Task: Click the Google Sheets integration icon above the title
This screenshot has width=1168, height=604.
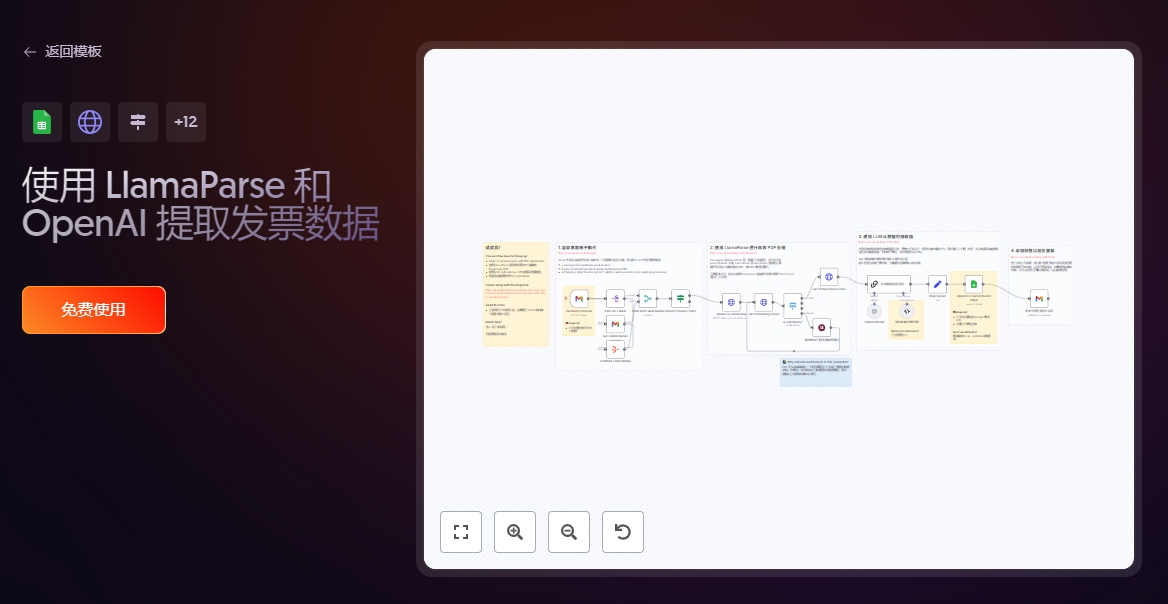Action: [42, 122]
